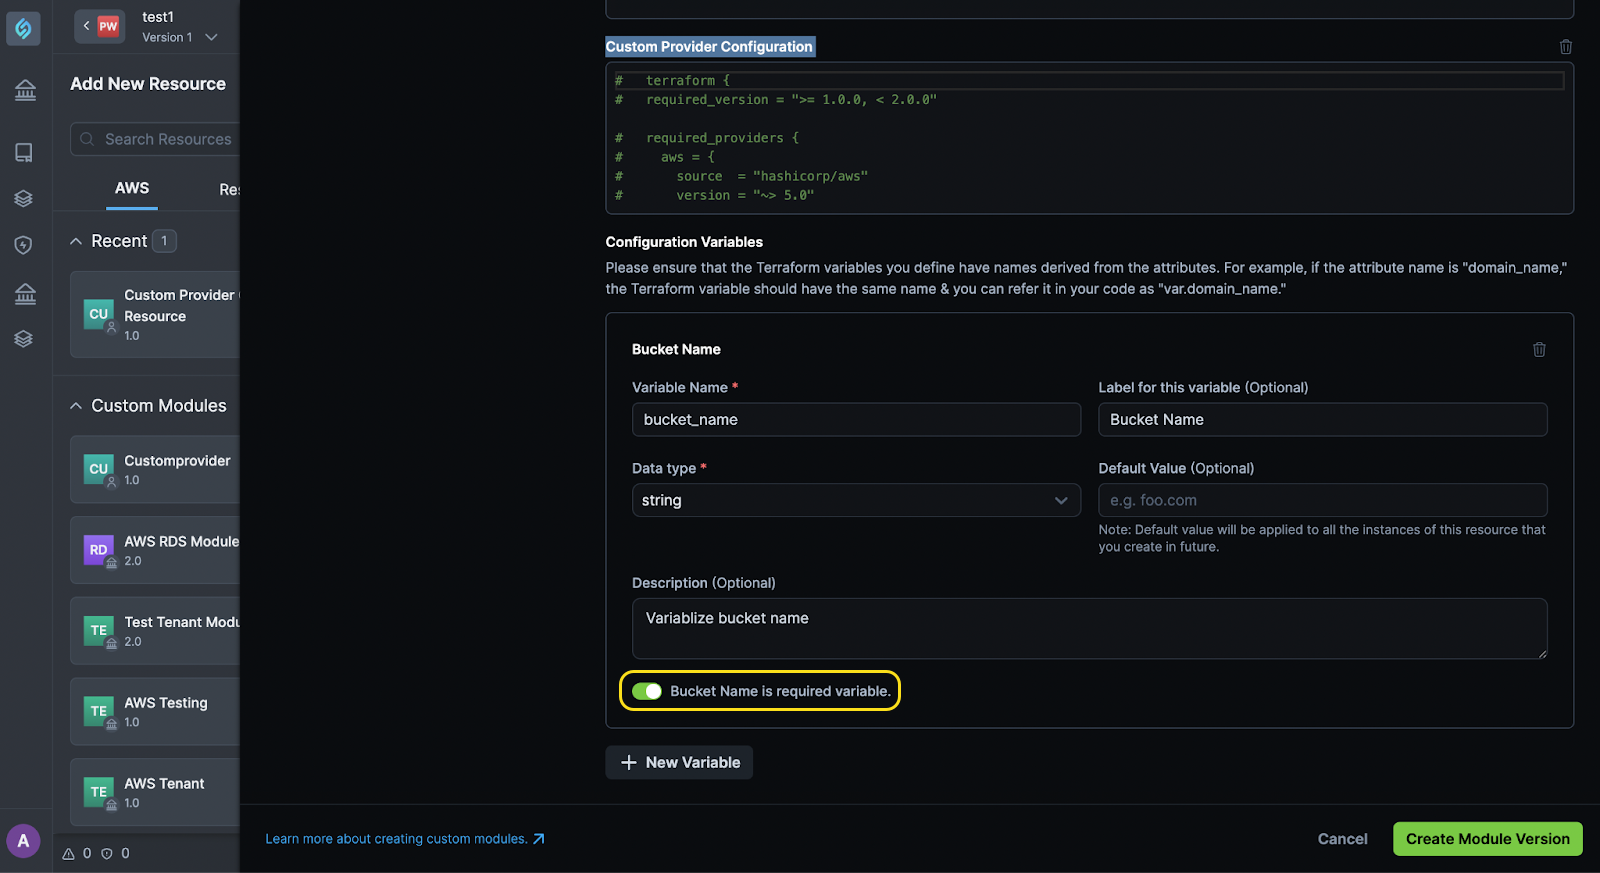Click the shield status icon at bottom
This screenshot has width=1600, height=873.
pos(107,854)
